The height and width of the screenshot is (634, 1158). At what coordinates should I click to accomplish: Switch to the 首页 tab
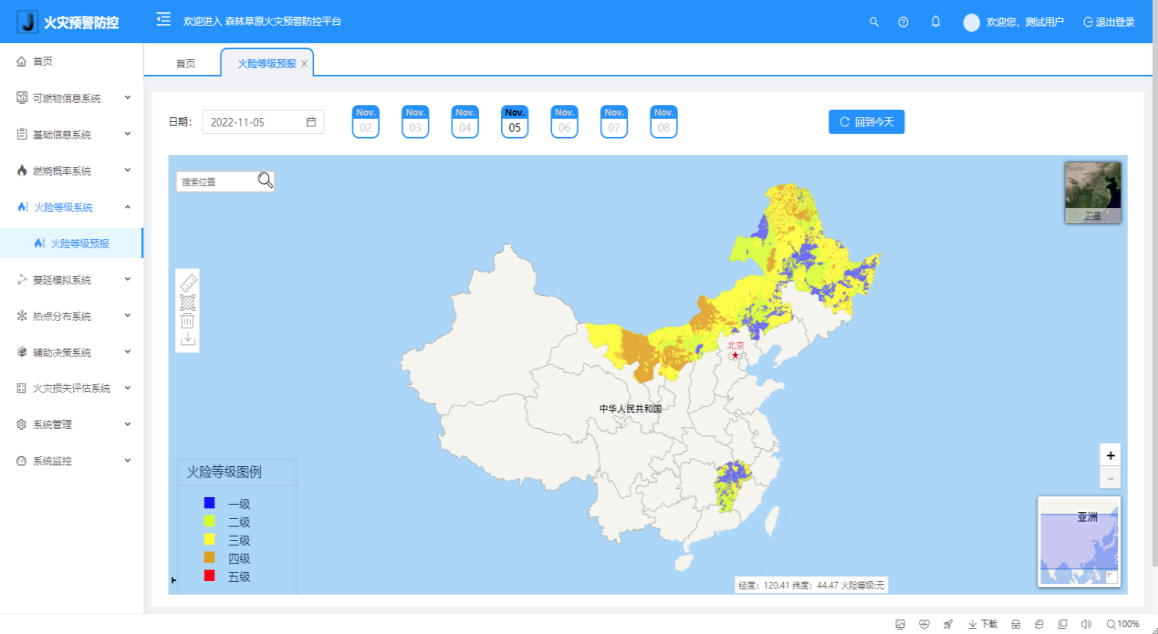point(185,63)
